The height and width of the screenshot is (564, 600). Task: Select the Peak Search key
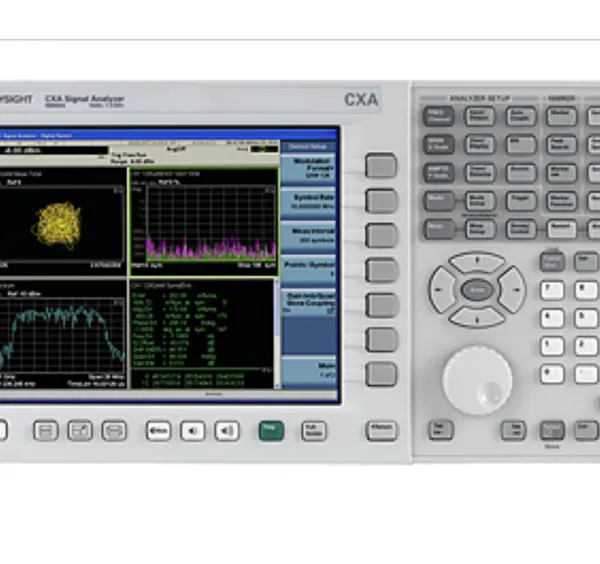(561, 144)
